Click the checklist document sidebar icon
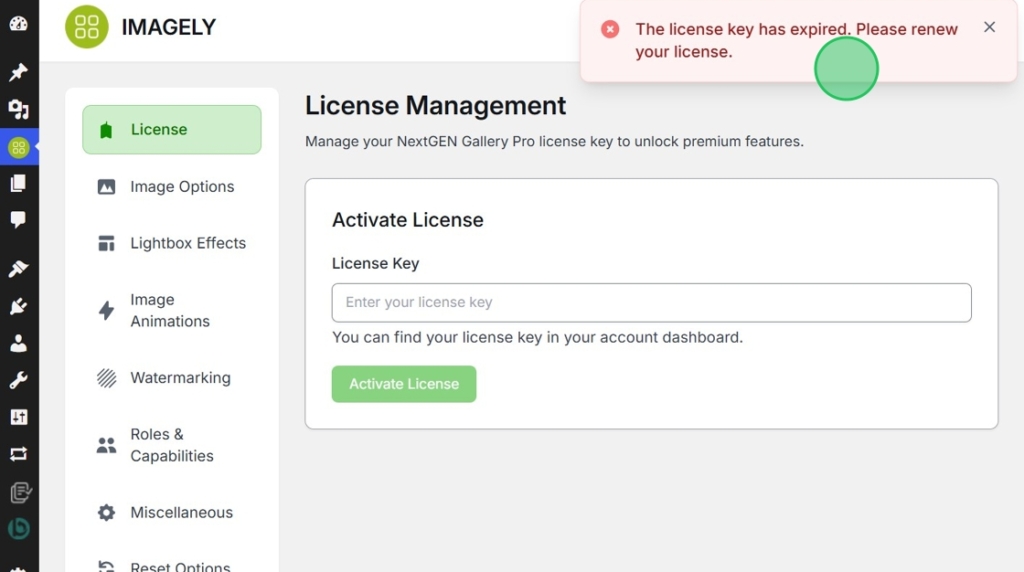This screenshot has width=1024, height=572. coord(20,492)
